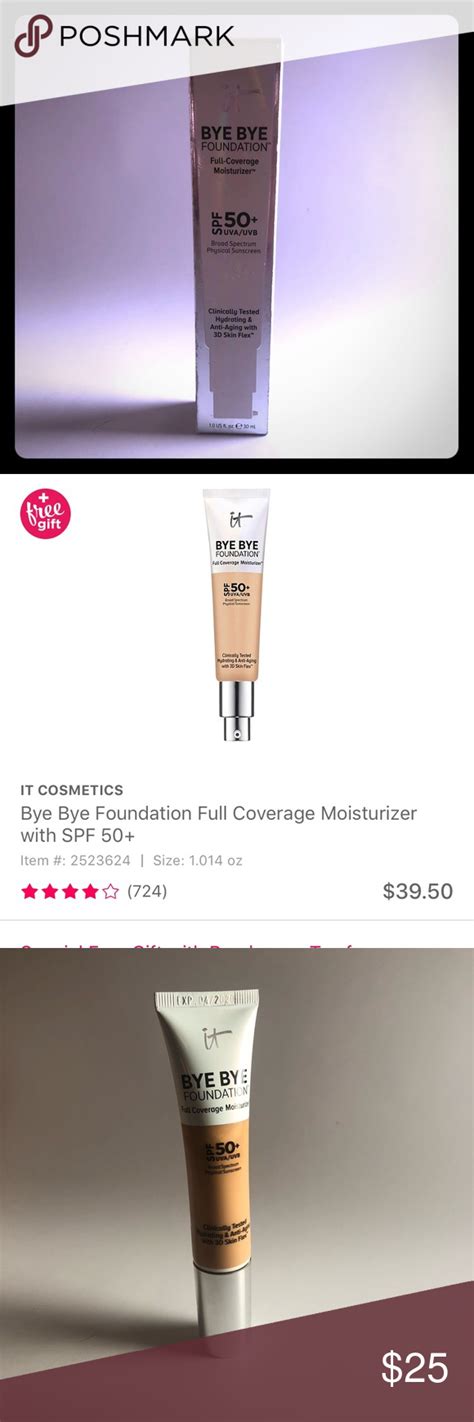Screen dimensions: 474x1422
Task: Click the Poshmark logo icon
Action: (33, 37)
